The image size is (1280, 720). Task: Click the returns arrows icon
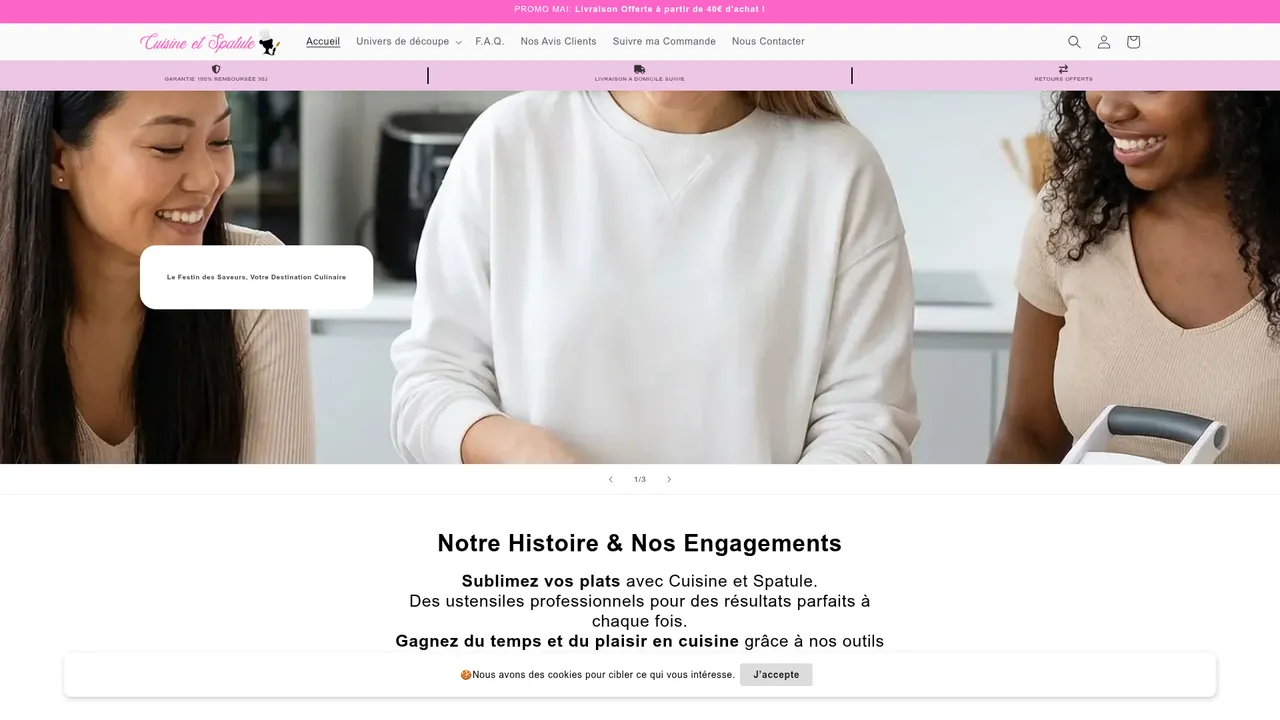point(1063,69)
